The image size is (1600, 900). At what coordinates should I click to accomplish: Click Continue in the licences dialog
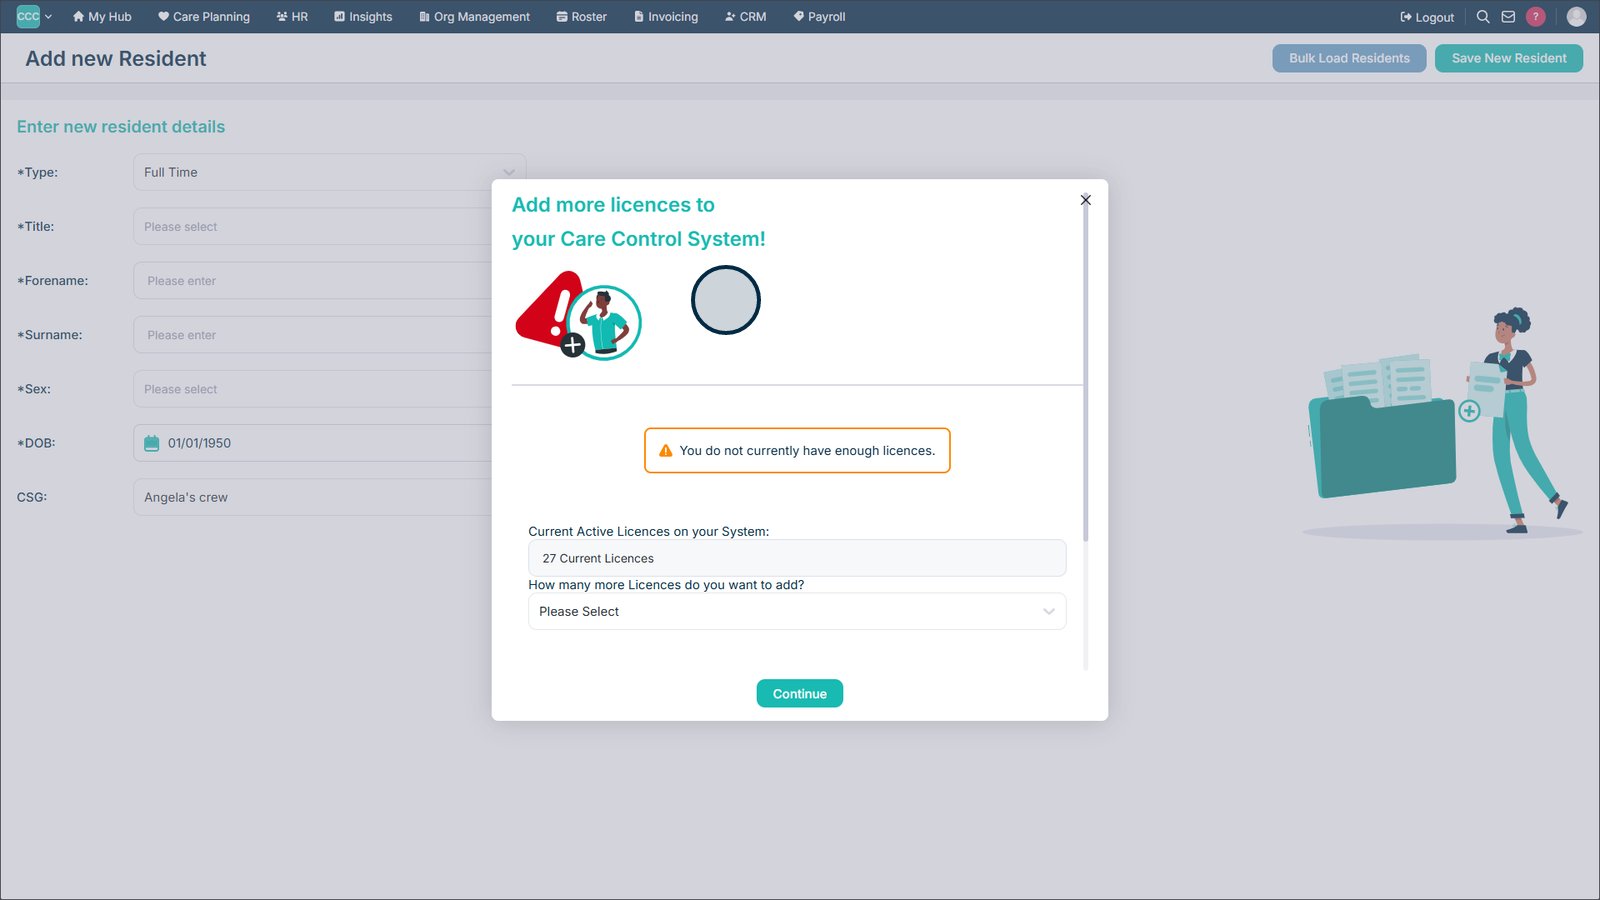tap(800, 694)
